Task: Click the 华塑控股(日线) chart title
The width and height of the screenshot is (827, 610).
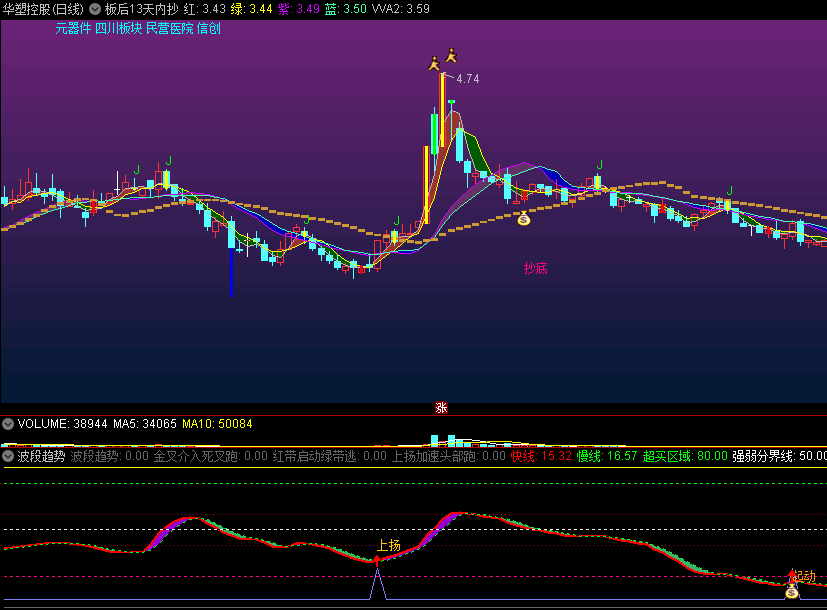Action: 43,9
